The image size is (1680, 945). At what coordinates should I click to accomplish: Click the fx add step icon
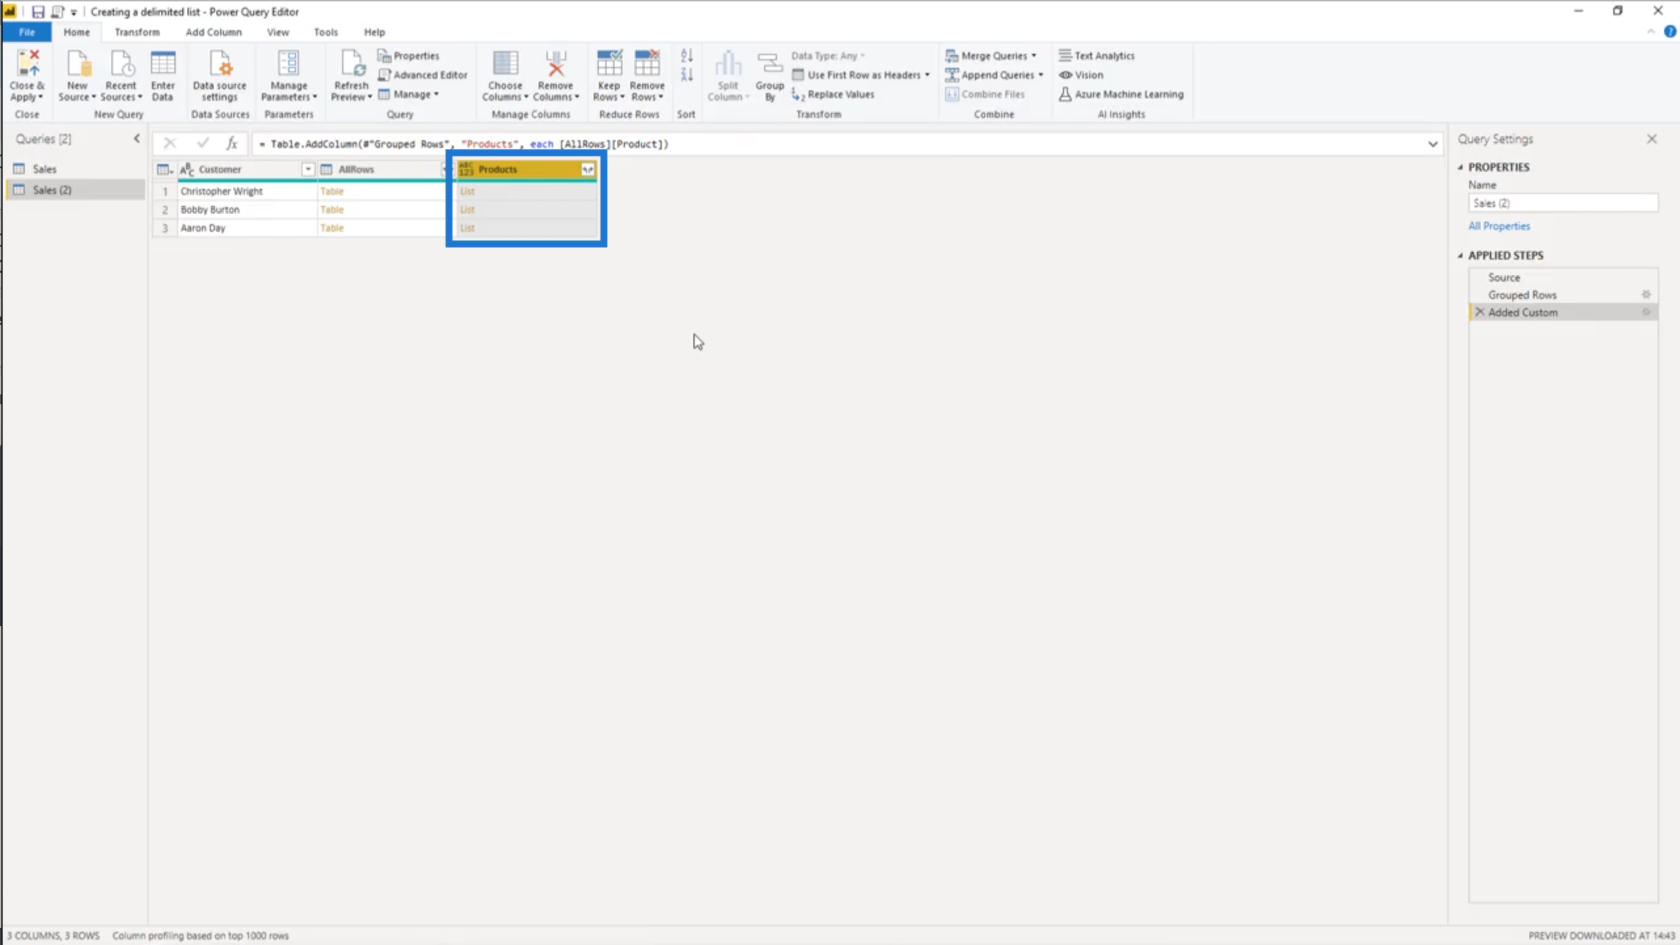[231, 144]
